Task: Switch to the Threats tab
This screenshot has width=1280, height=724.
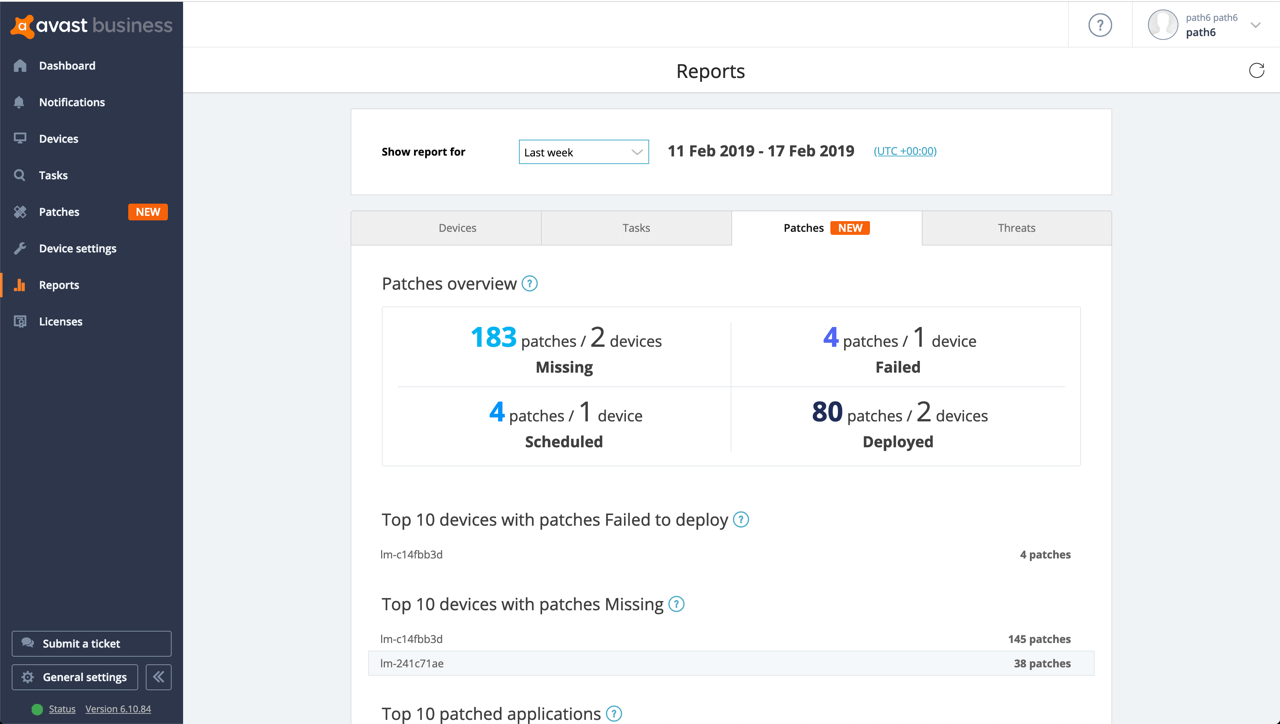Action: (x=1016, y=228)
